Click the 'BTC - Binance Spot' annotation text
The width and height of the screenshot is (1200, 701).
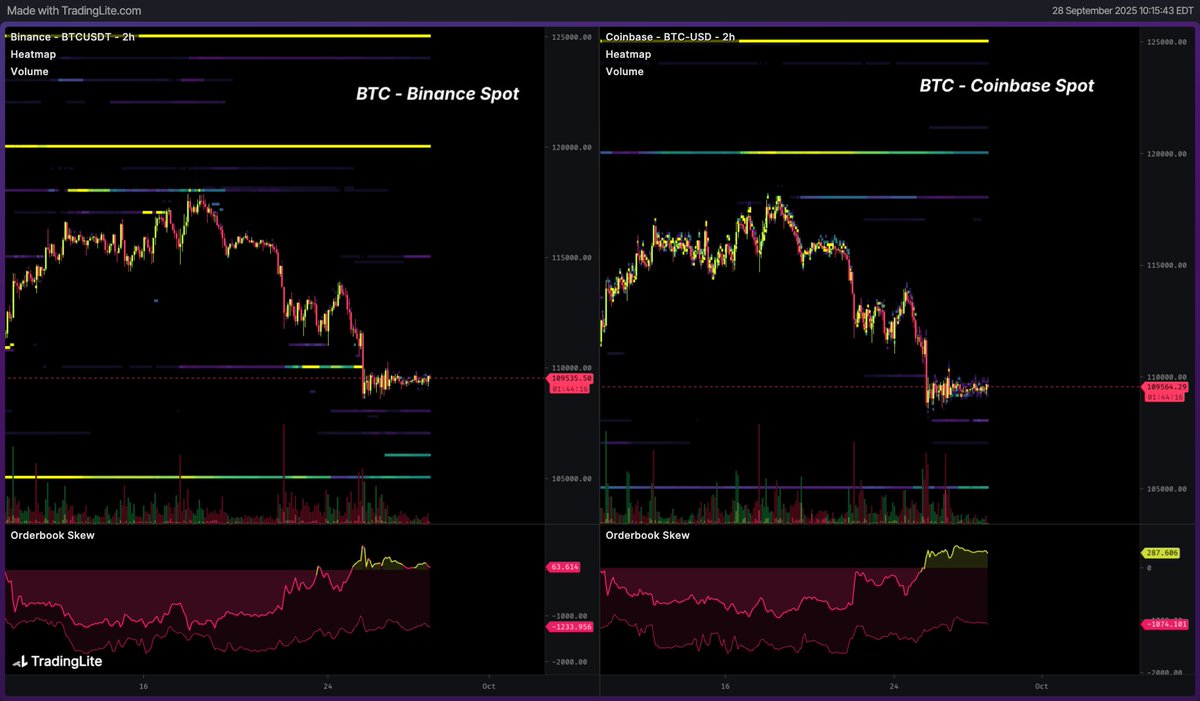(x=437, y=94)
